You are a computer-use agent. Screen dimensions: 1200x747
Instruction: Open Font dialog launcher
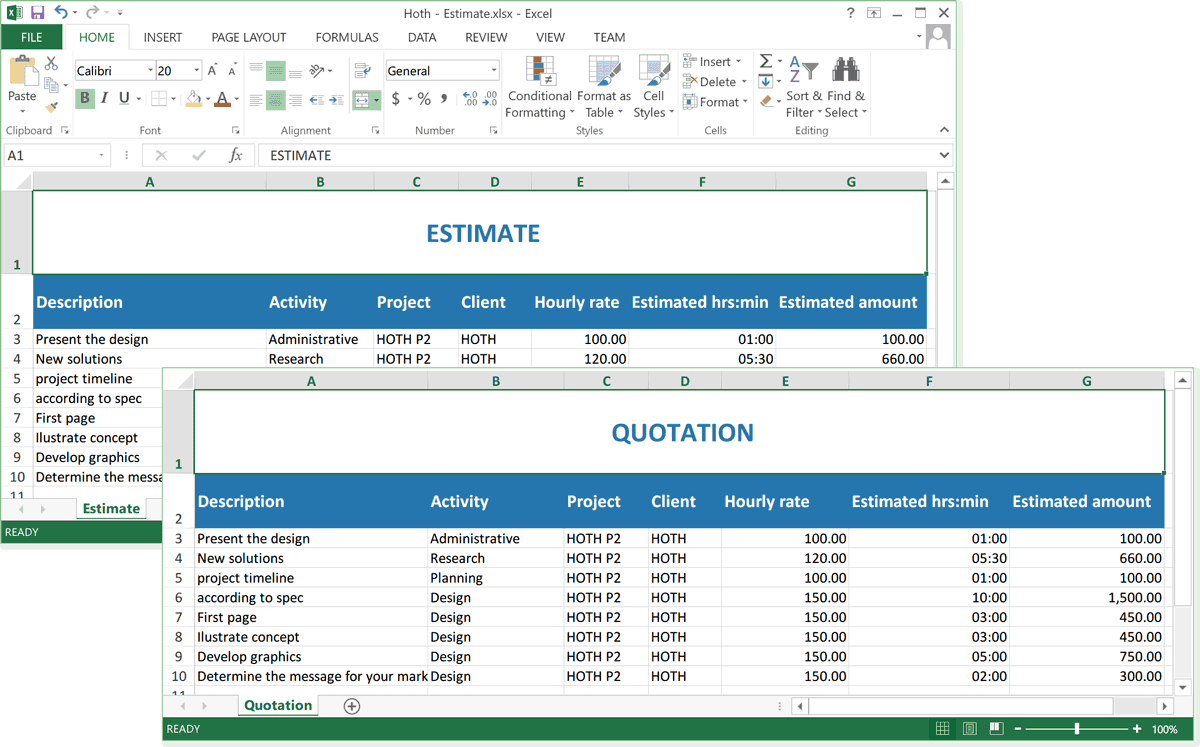[x=236, y=131]
